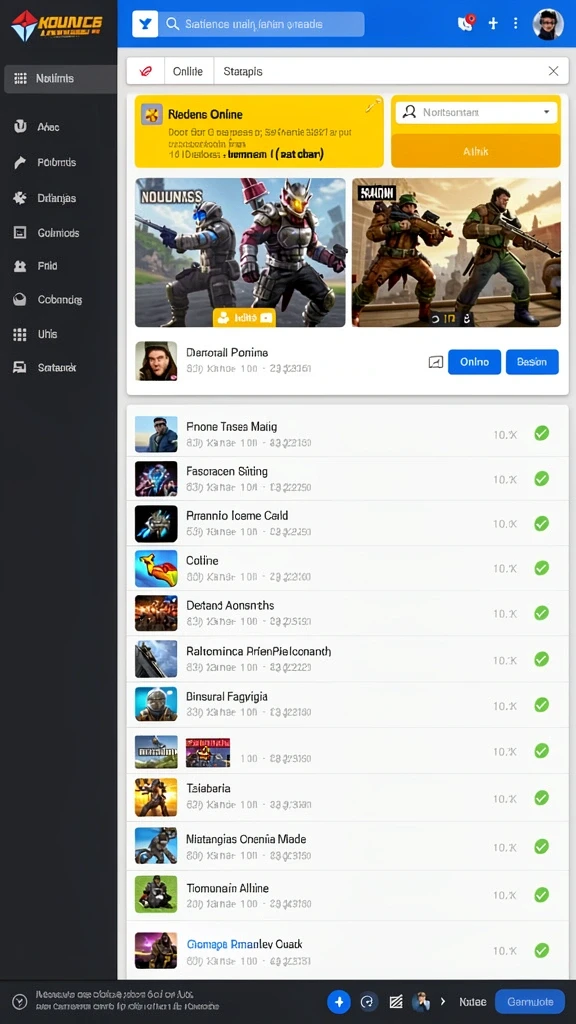Click the blue Onlno button
Image resolution: width=576 pixels, height=1024 pixels.
pos(474,362)
